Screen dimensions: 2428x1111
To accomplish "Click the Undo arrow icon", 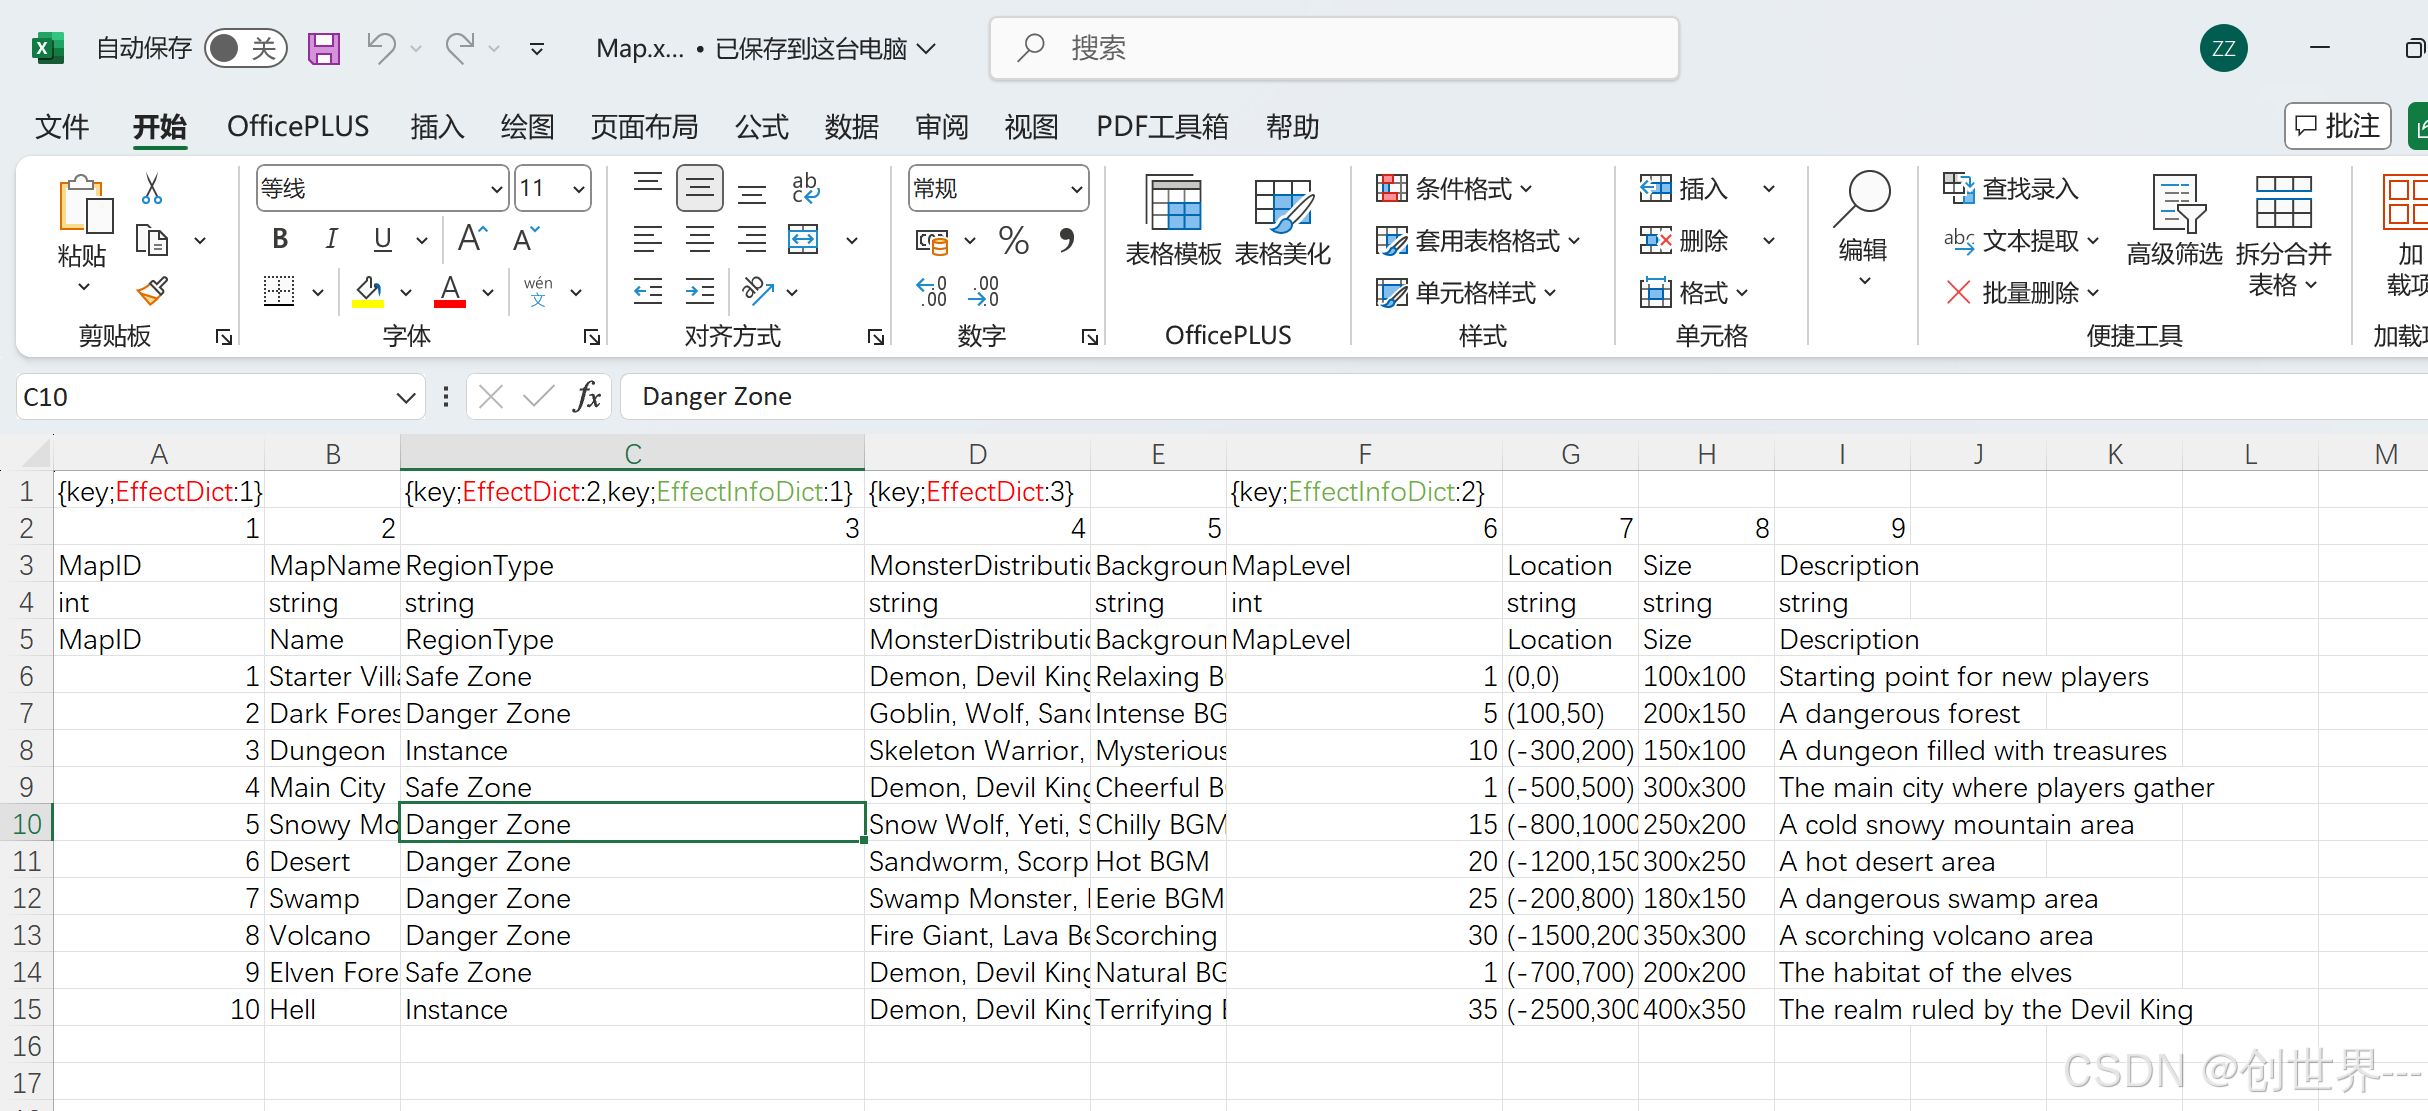I will pyautogui.click(x=381, y=48).
